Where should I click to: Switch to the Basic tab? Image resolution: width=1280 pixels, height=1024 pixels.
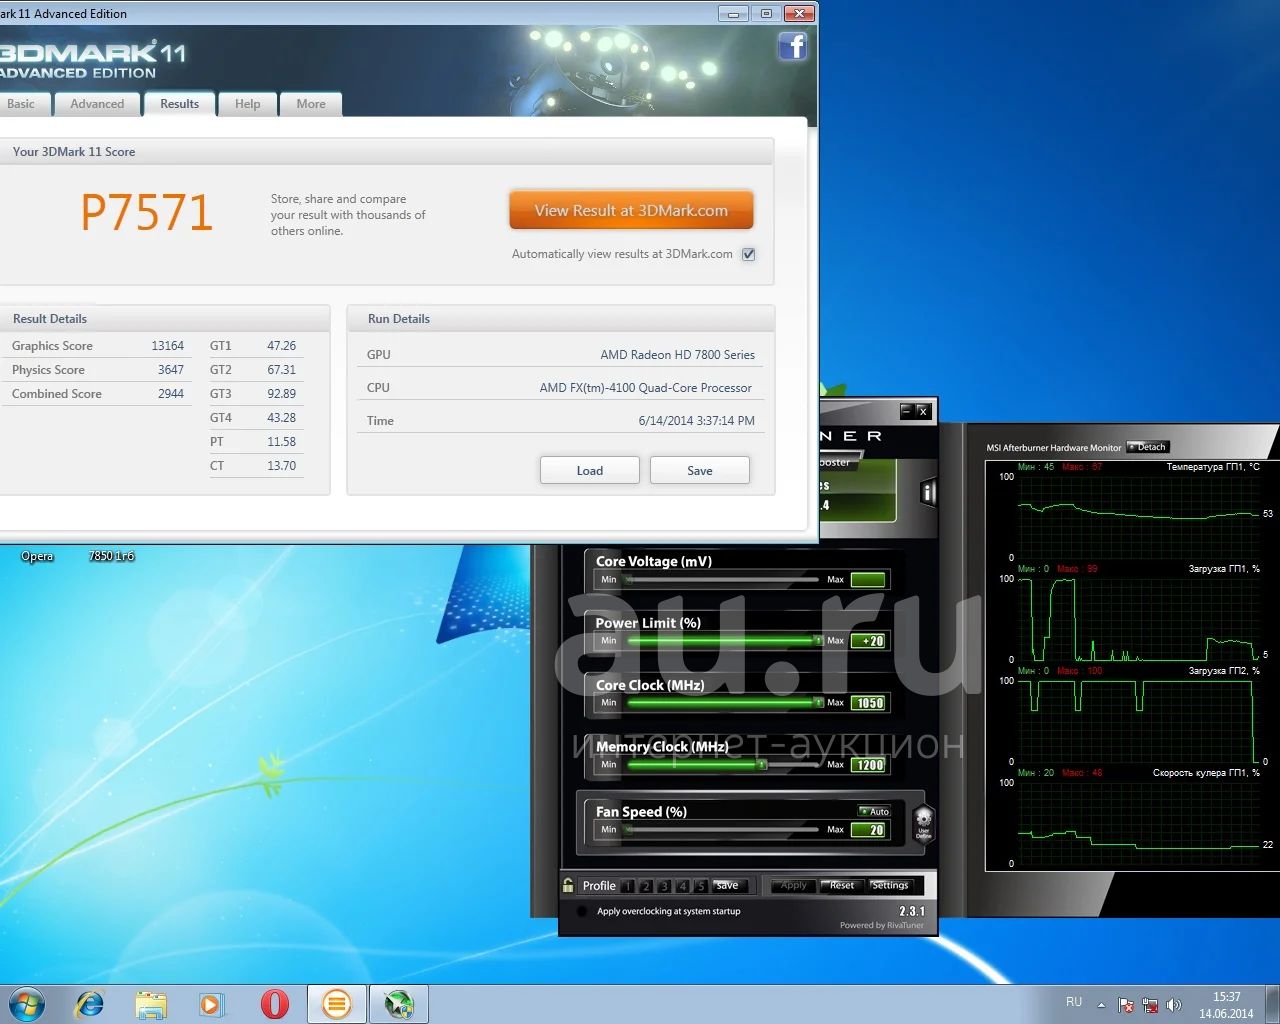click(x=20, y=104)
